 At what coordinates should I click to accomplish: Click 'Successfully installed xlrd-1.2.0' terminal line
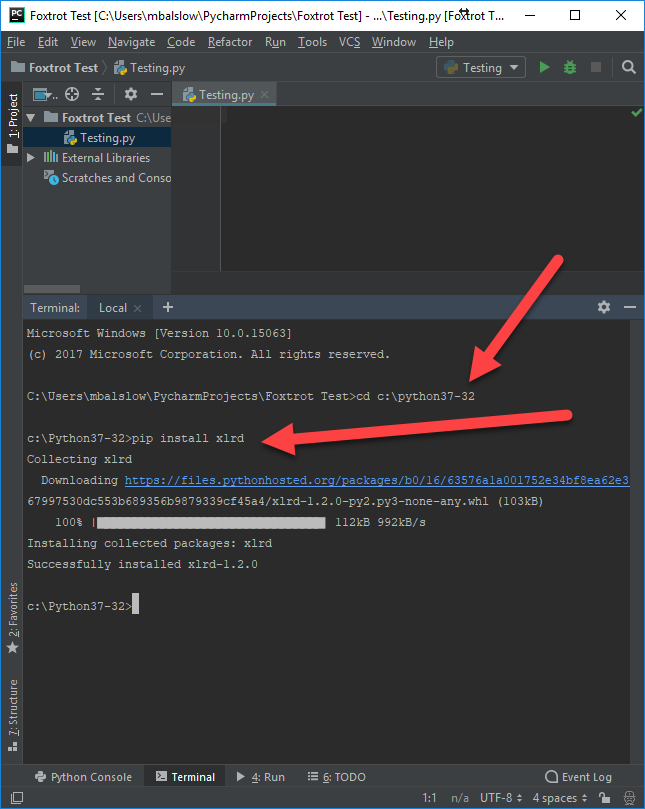(x=142, y=564)
